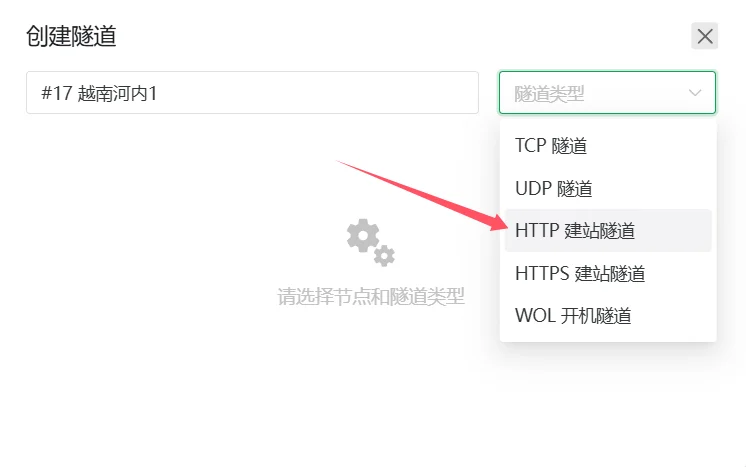Open the node selector showing #17 越南河内1
This screenshot has height=467, width=746.
[x=252, y=93]
